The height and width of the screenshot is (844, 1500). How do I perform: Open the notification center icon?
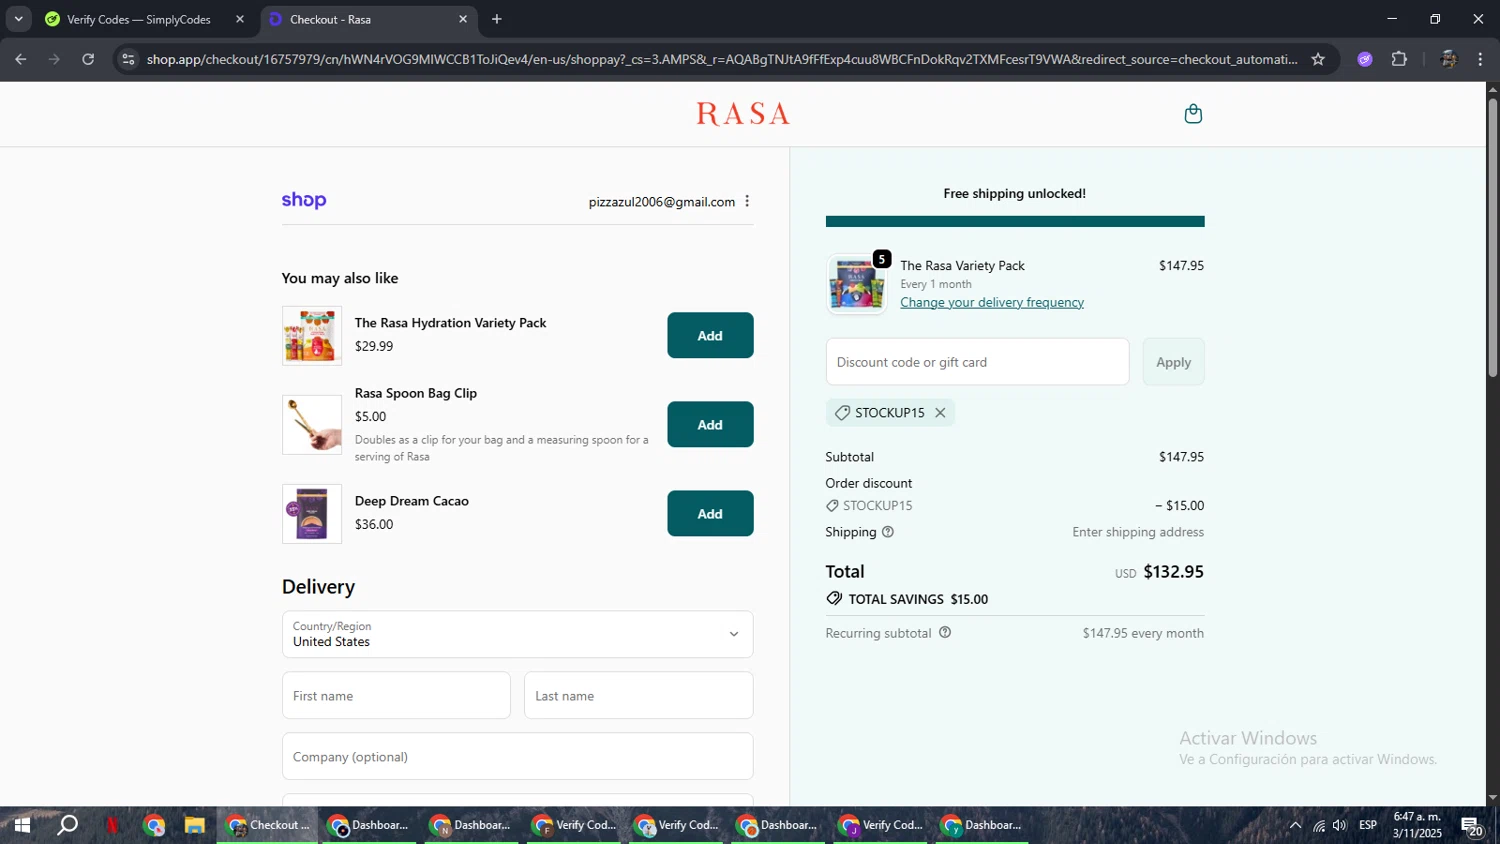[x=1472, y=826]
